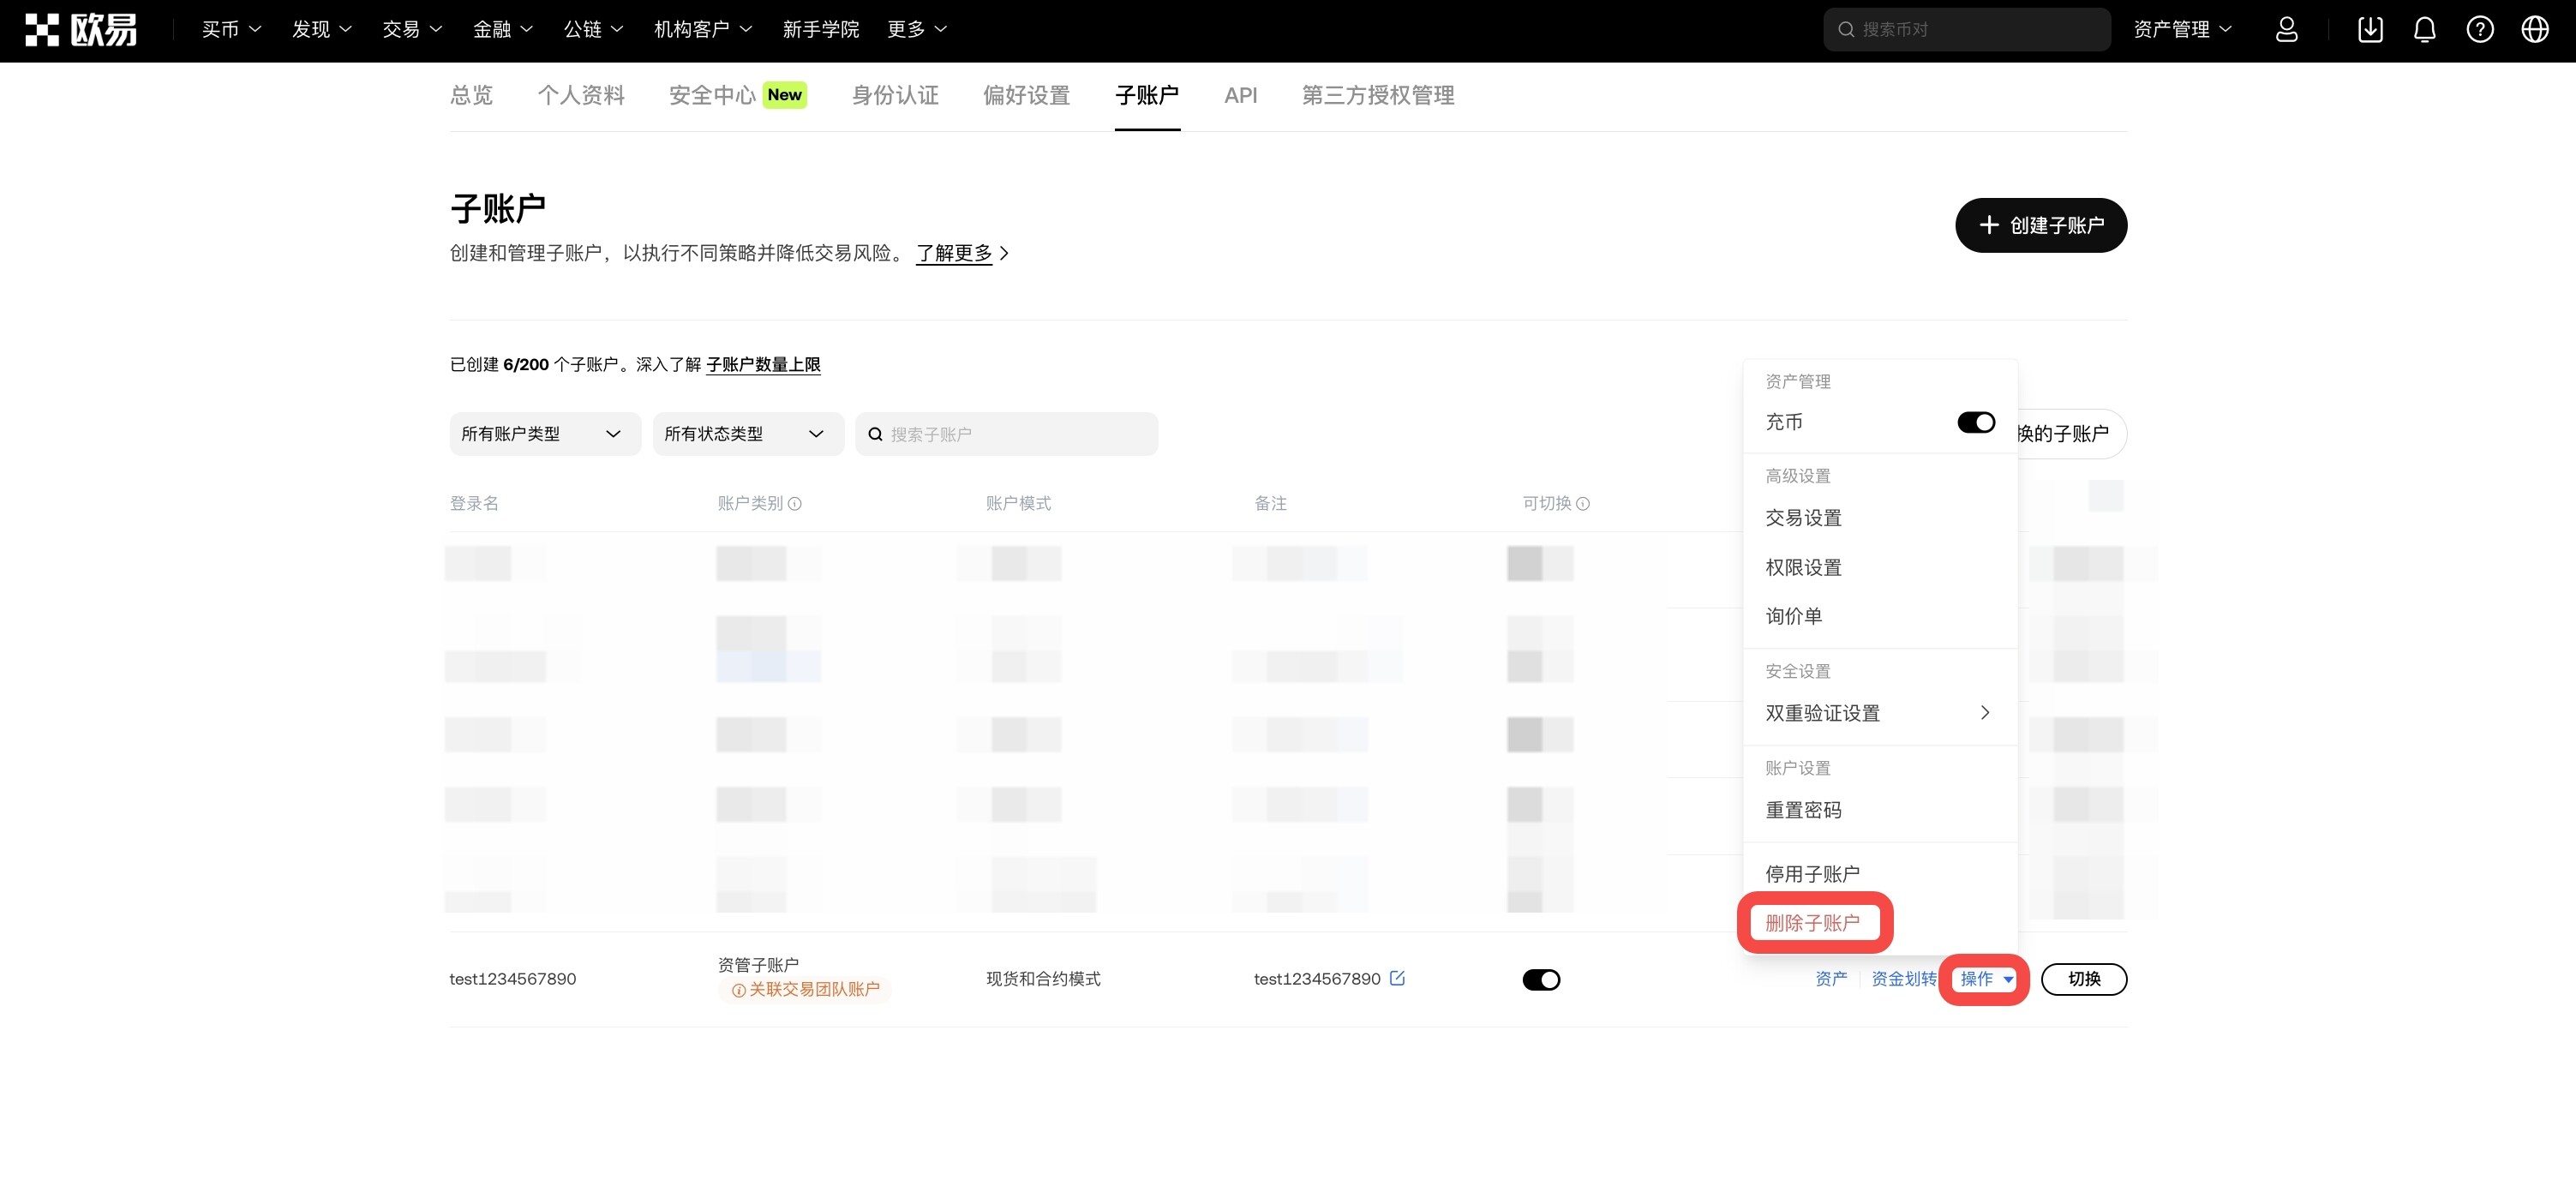The height and width of the screenshot is (1198, 2576).
Task: Switch to the API tab
Action: (1240, 95)
